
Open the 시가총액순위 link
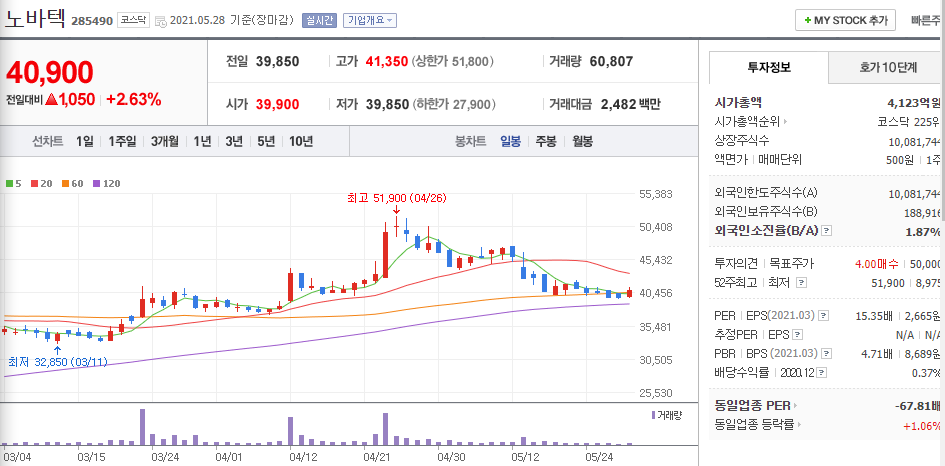pos(747,122)
